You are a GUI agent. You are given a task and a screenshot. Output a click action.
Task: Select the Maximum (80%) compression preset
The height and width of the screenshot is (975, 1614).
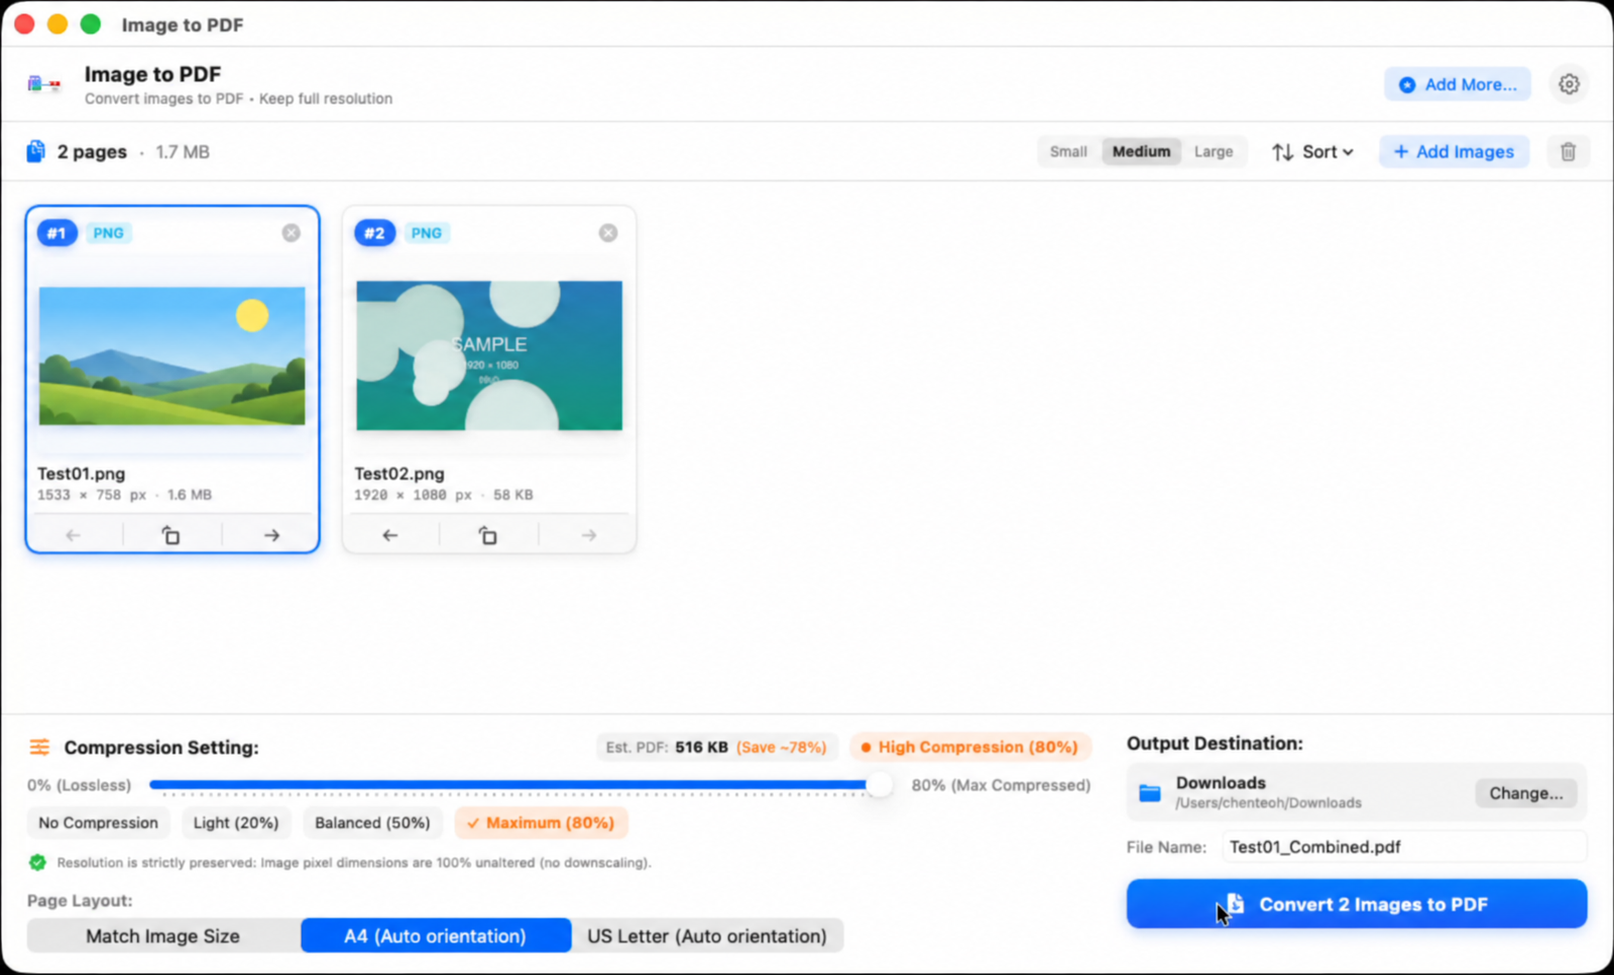tap(541, 823)
